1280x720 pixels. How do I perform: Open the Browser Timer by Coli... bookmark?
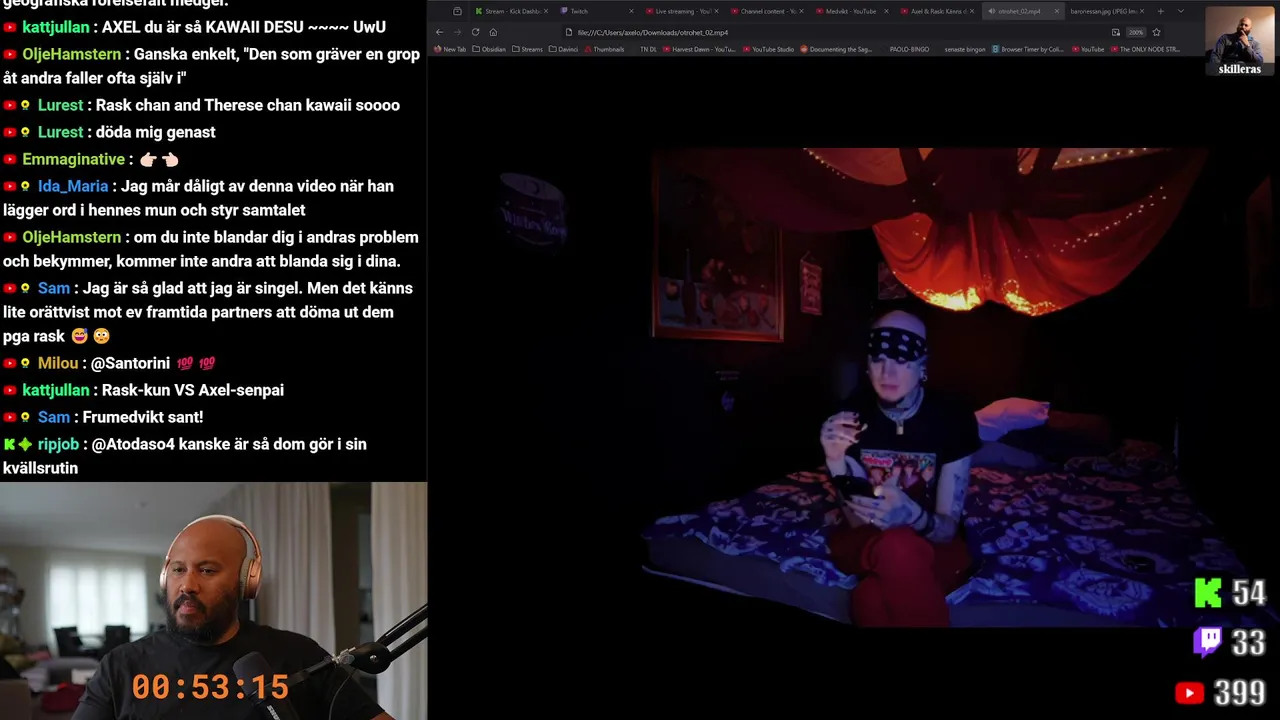[1028, 49]
